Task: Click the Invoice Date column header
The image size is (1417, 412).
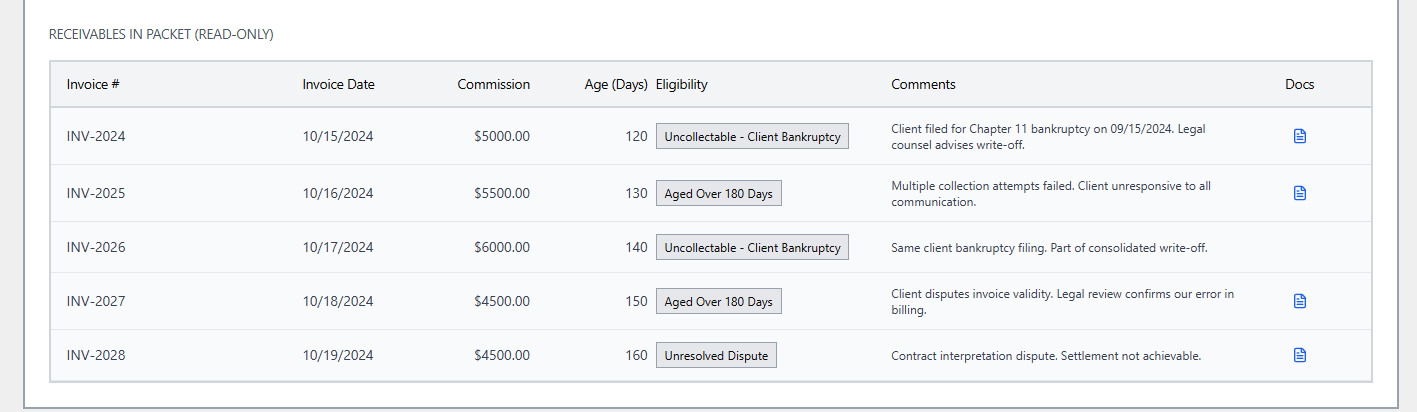Action: point(339,85)
